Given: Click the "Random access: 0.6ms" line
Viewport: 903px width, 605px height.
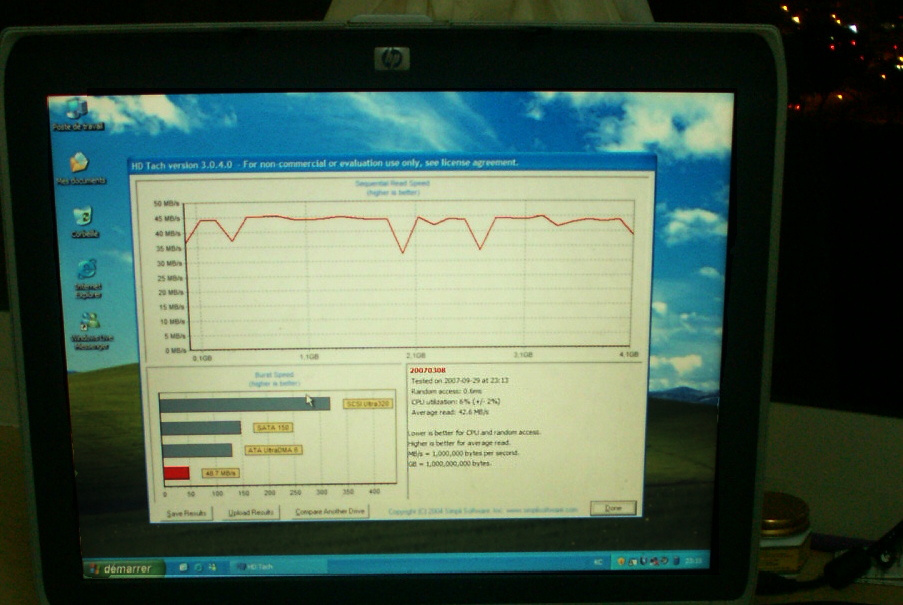Looking at the screenshot, I should pos(446,391).
